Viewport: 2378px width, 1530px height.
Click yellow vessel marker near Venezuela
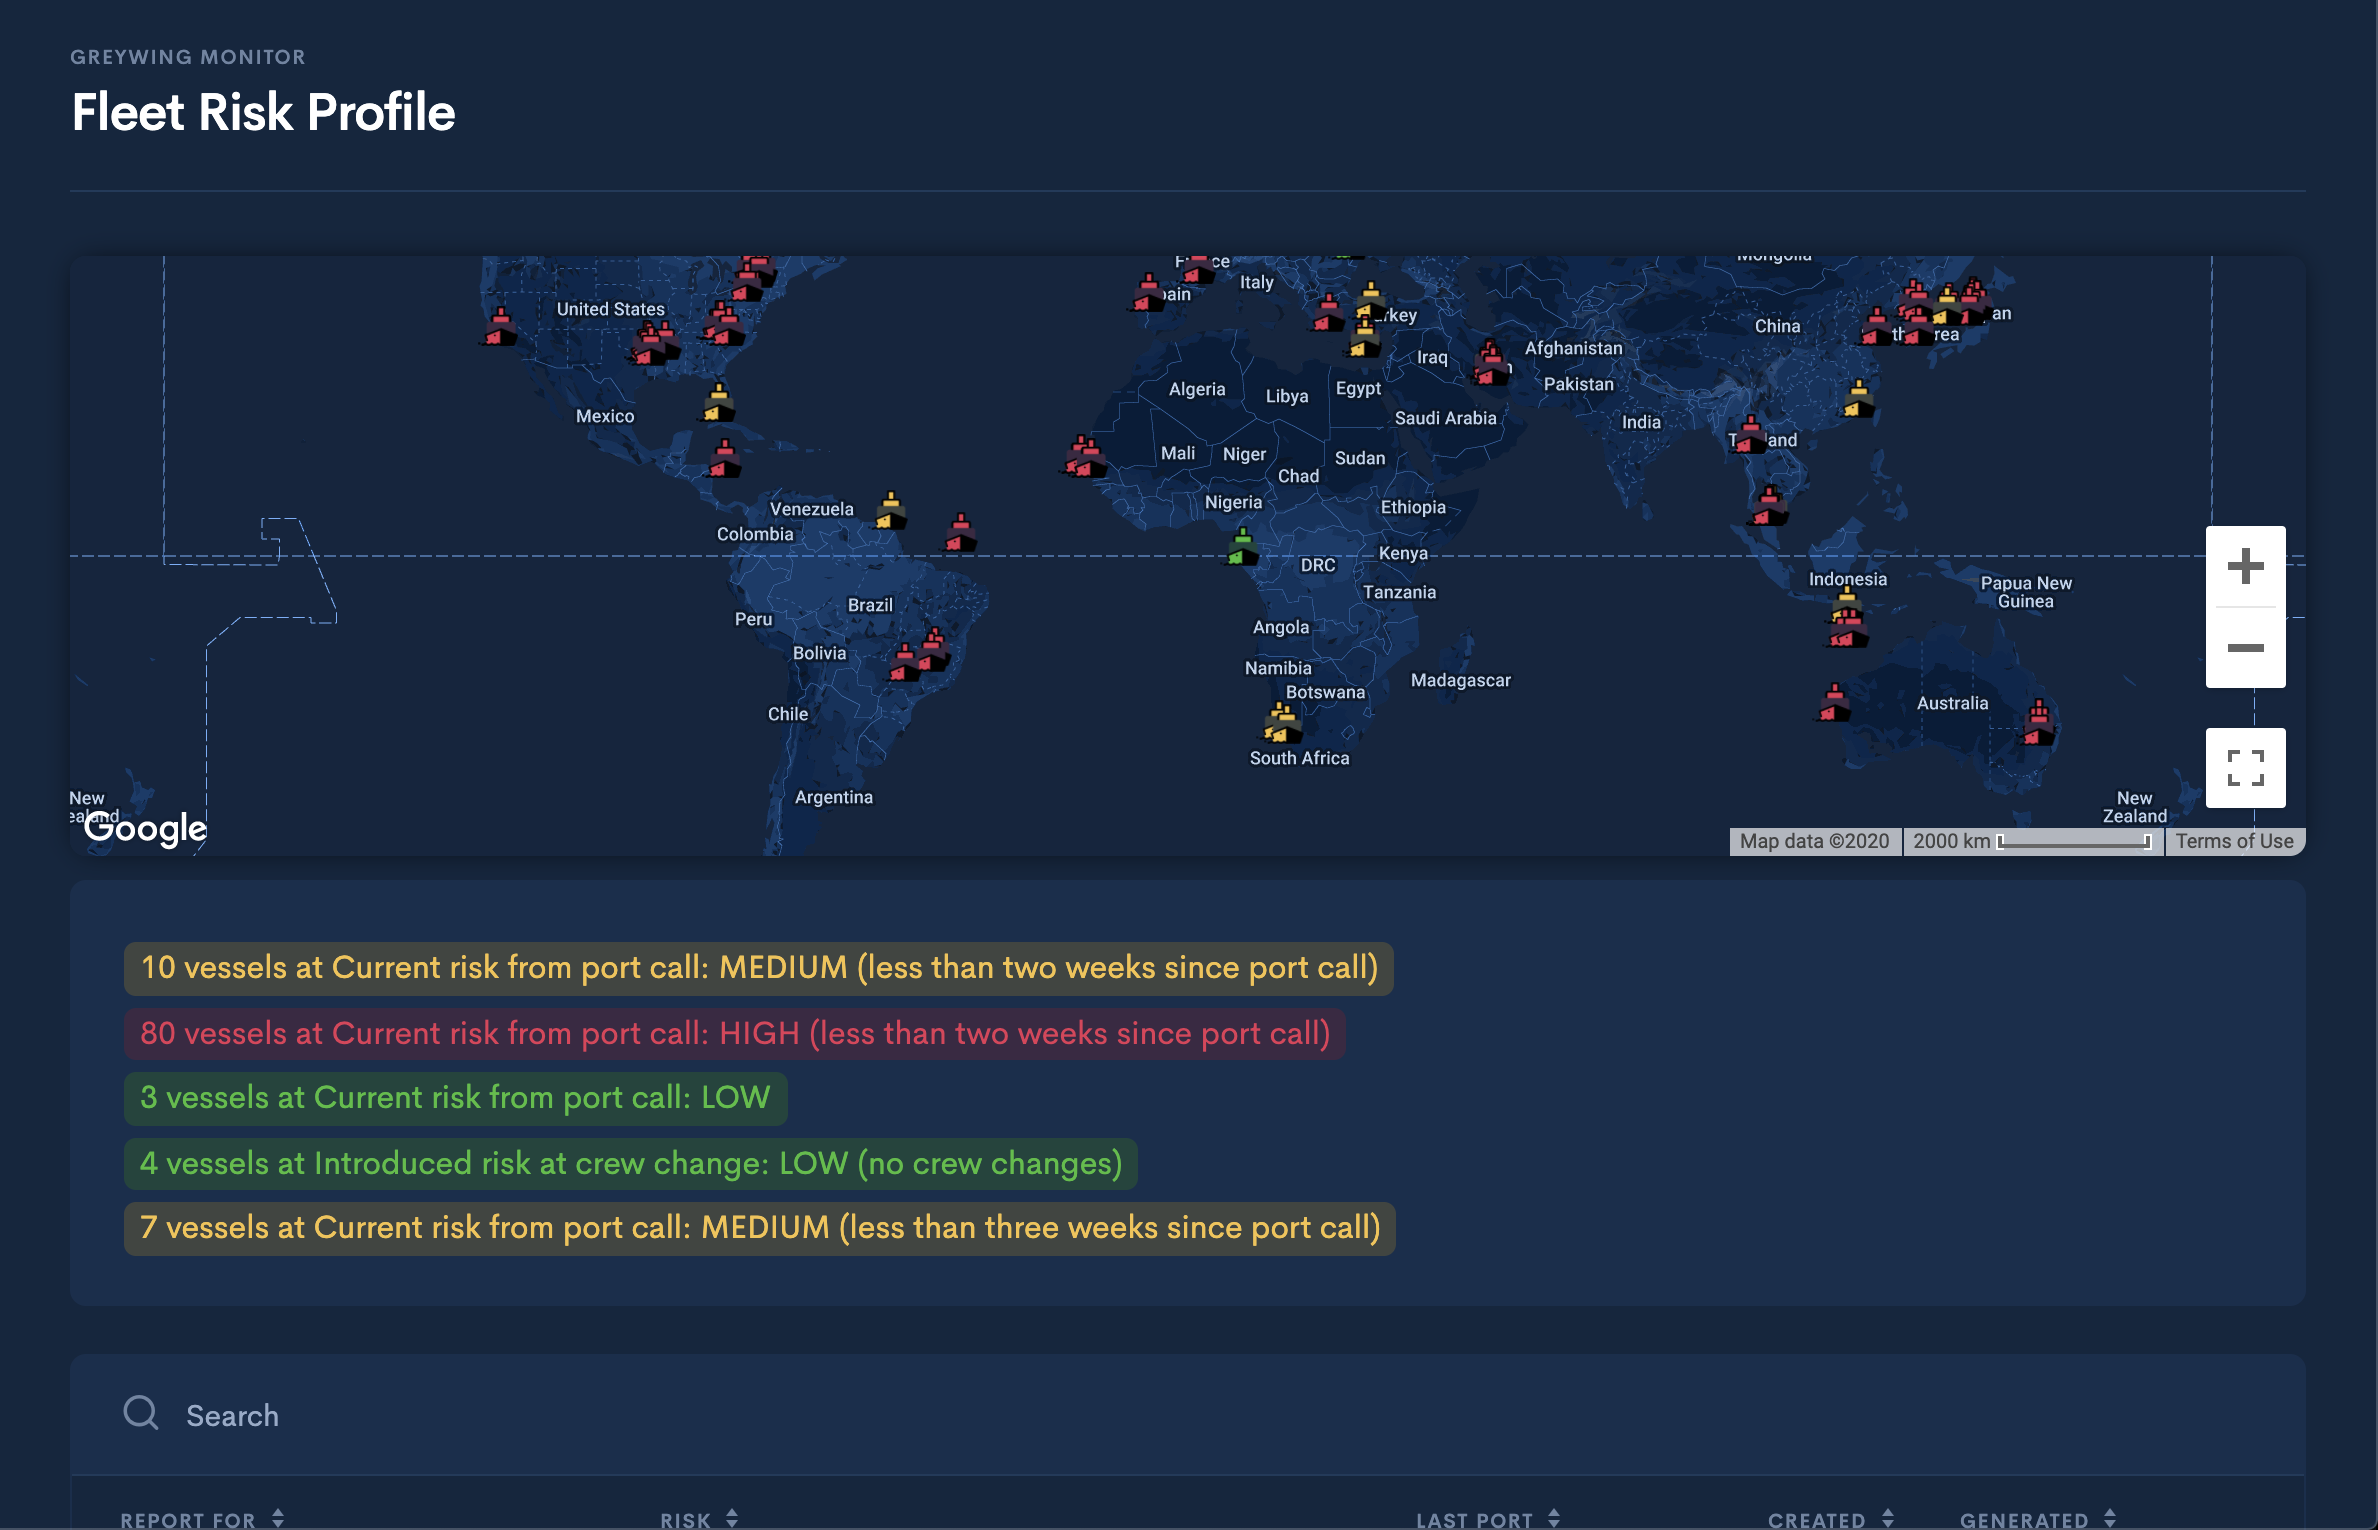click(890, 511)
